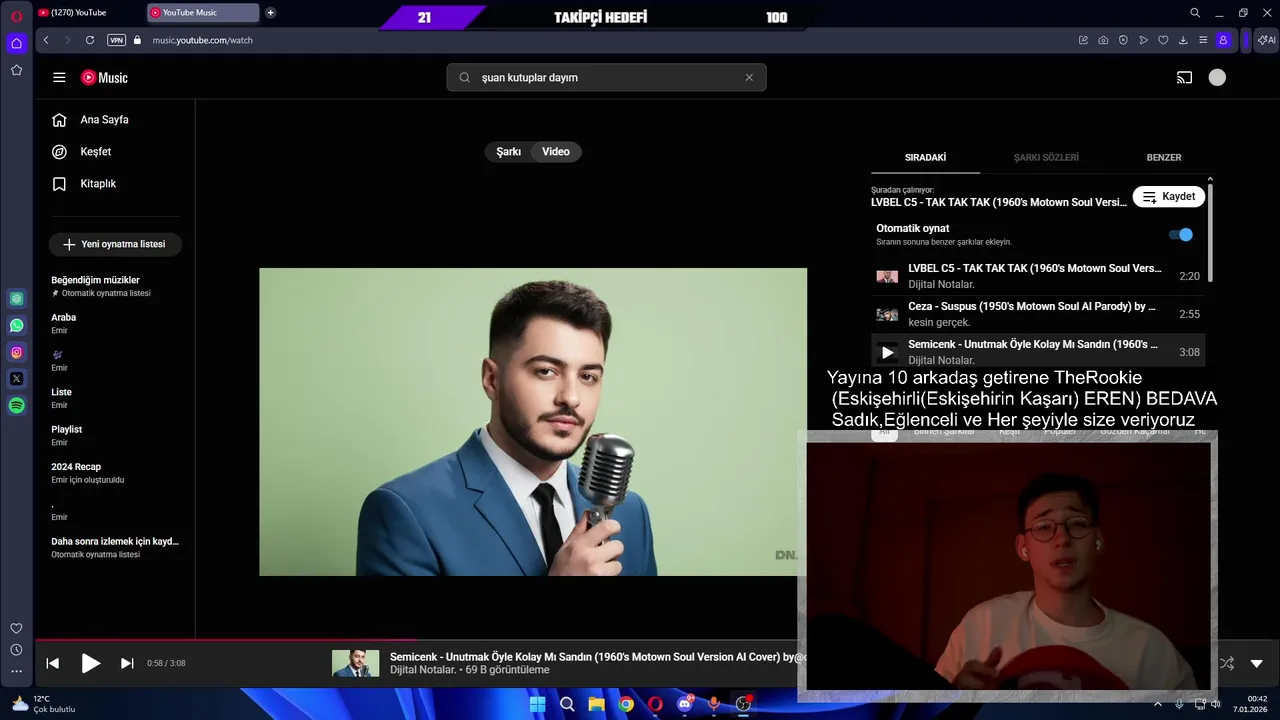Click the VPN badge in address bar
Viewport: 1280px width, 720px height.
(116, 40)
